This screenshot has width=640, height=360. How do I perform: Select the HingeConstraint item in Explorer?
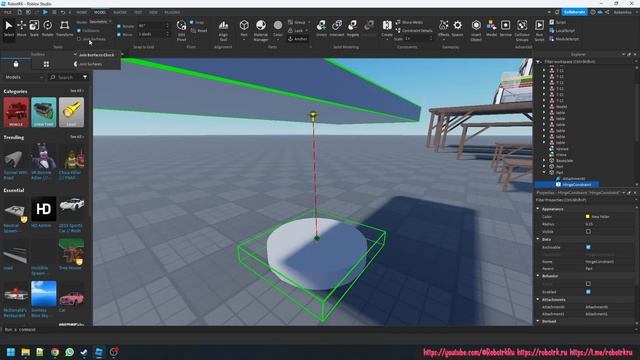click(577, 184)
